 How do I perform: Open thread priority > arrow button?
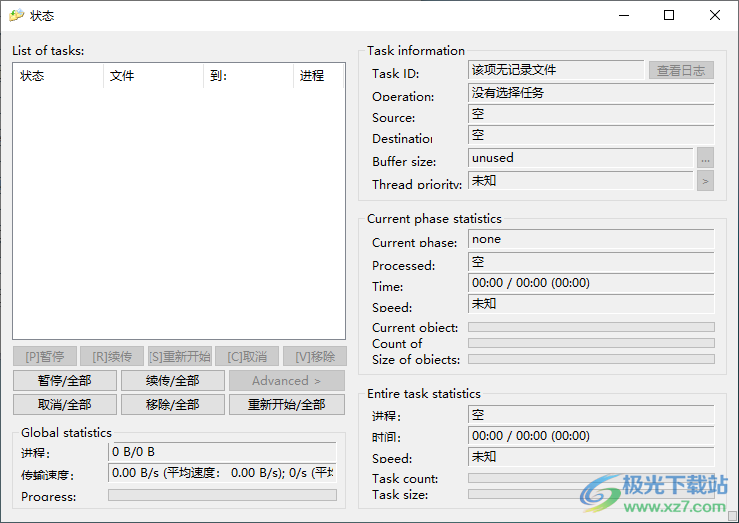tap(705, 181)
